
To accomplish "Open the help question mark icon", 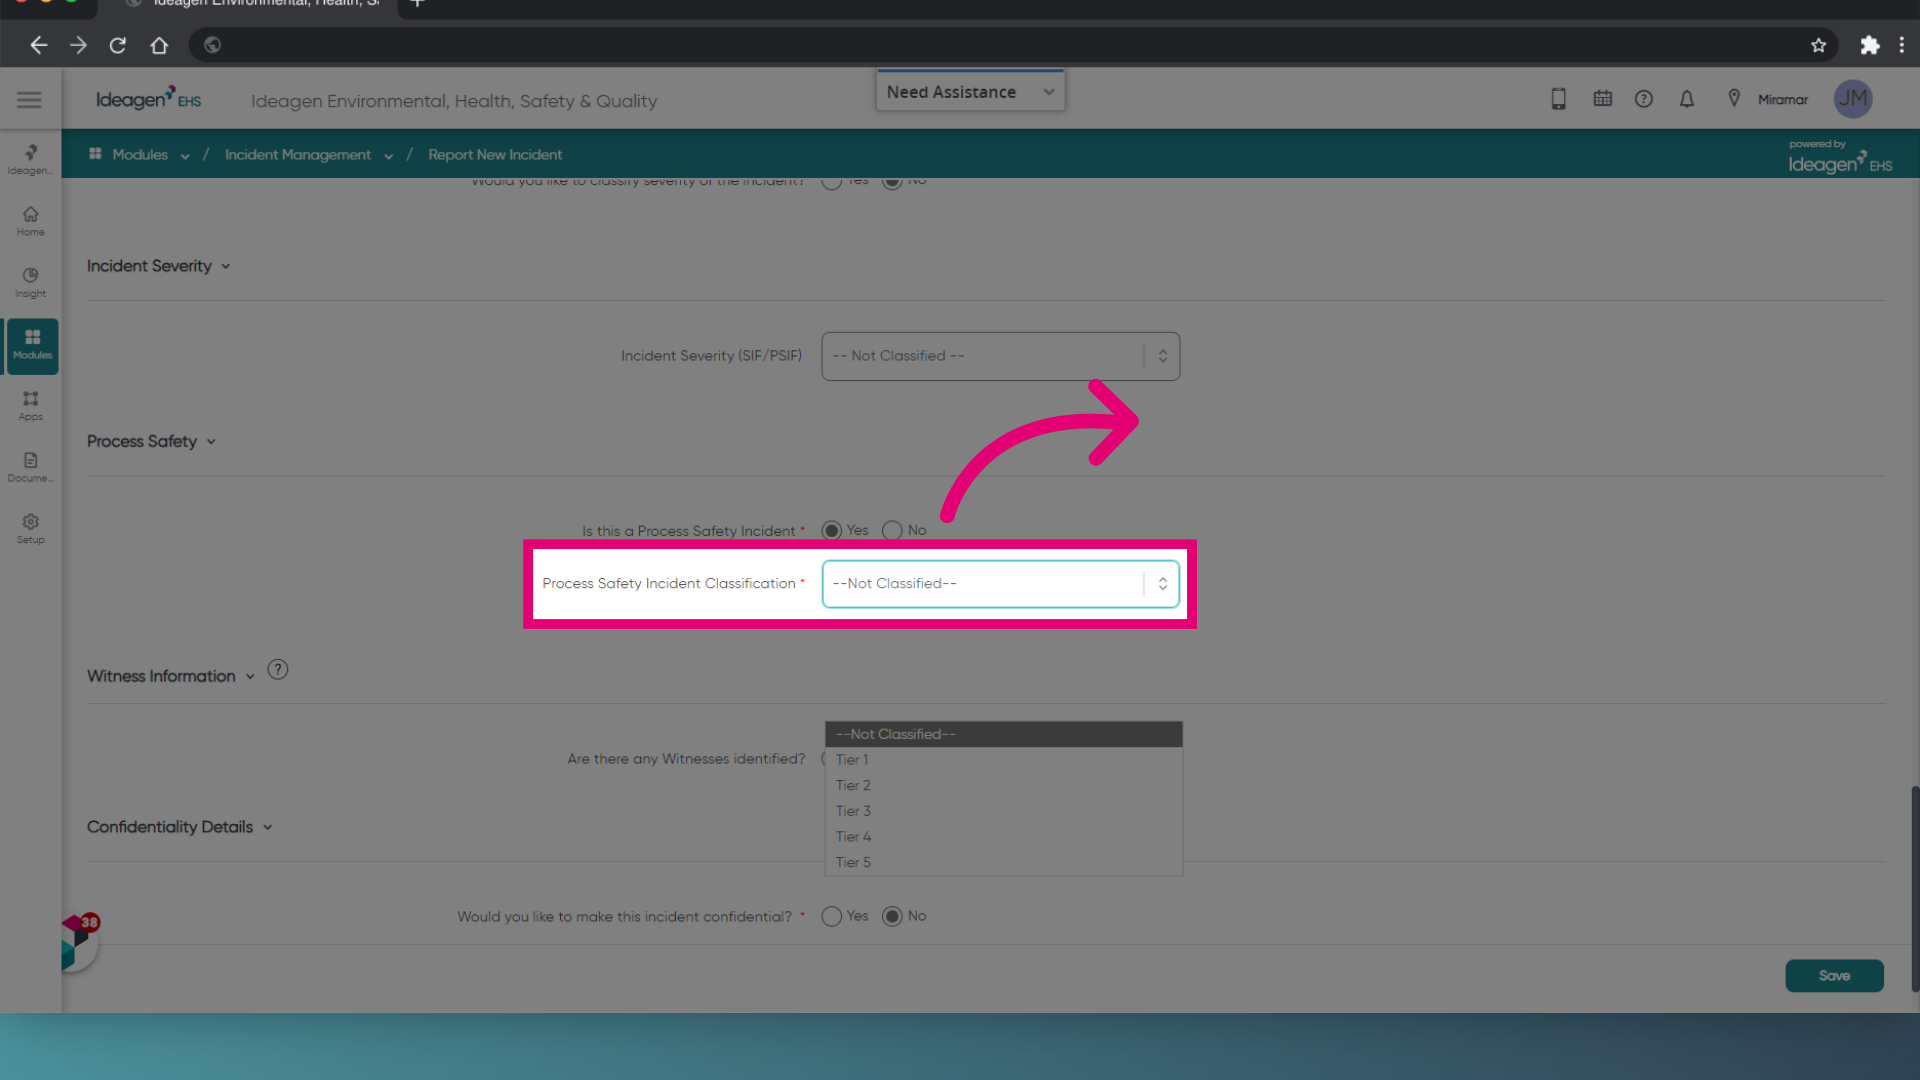I will click(1644, 99).
